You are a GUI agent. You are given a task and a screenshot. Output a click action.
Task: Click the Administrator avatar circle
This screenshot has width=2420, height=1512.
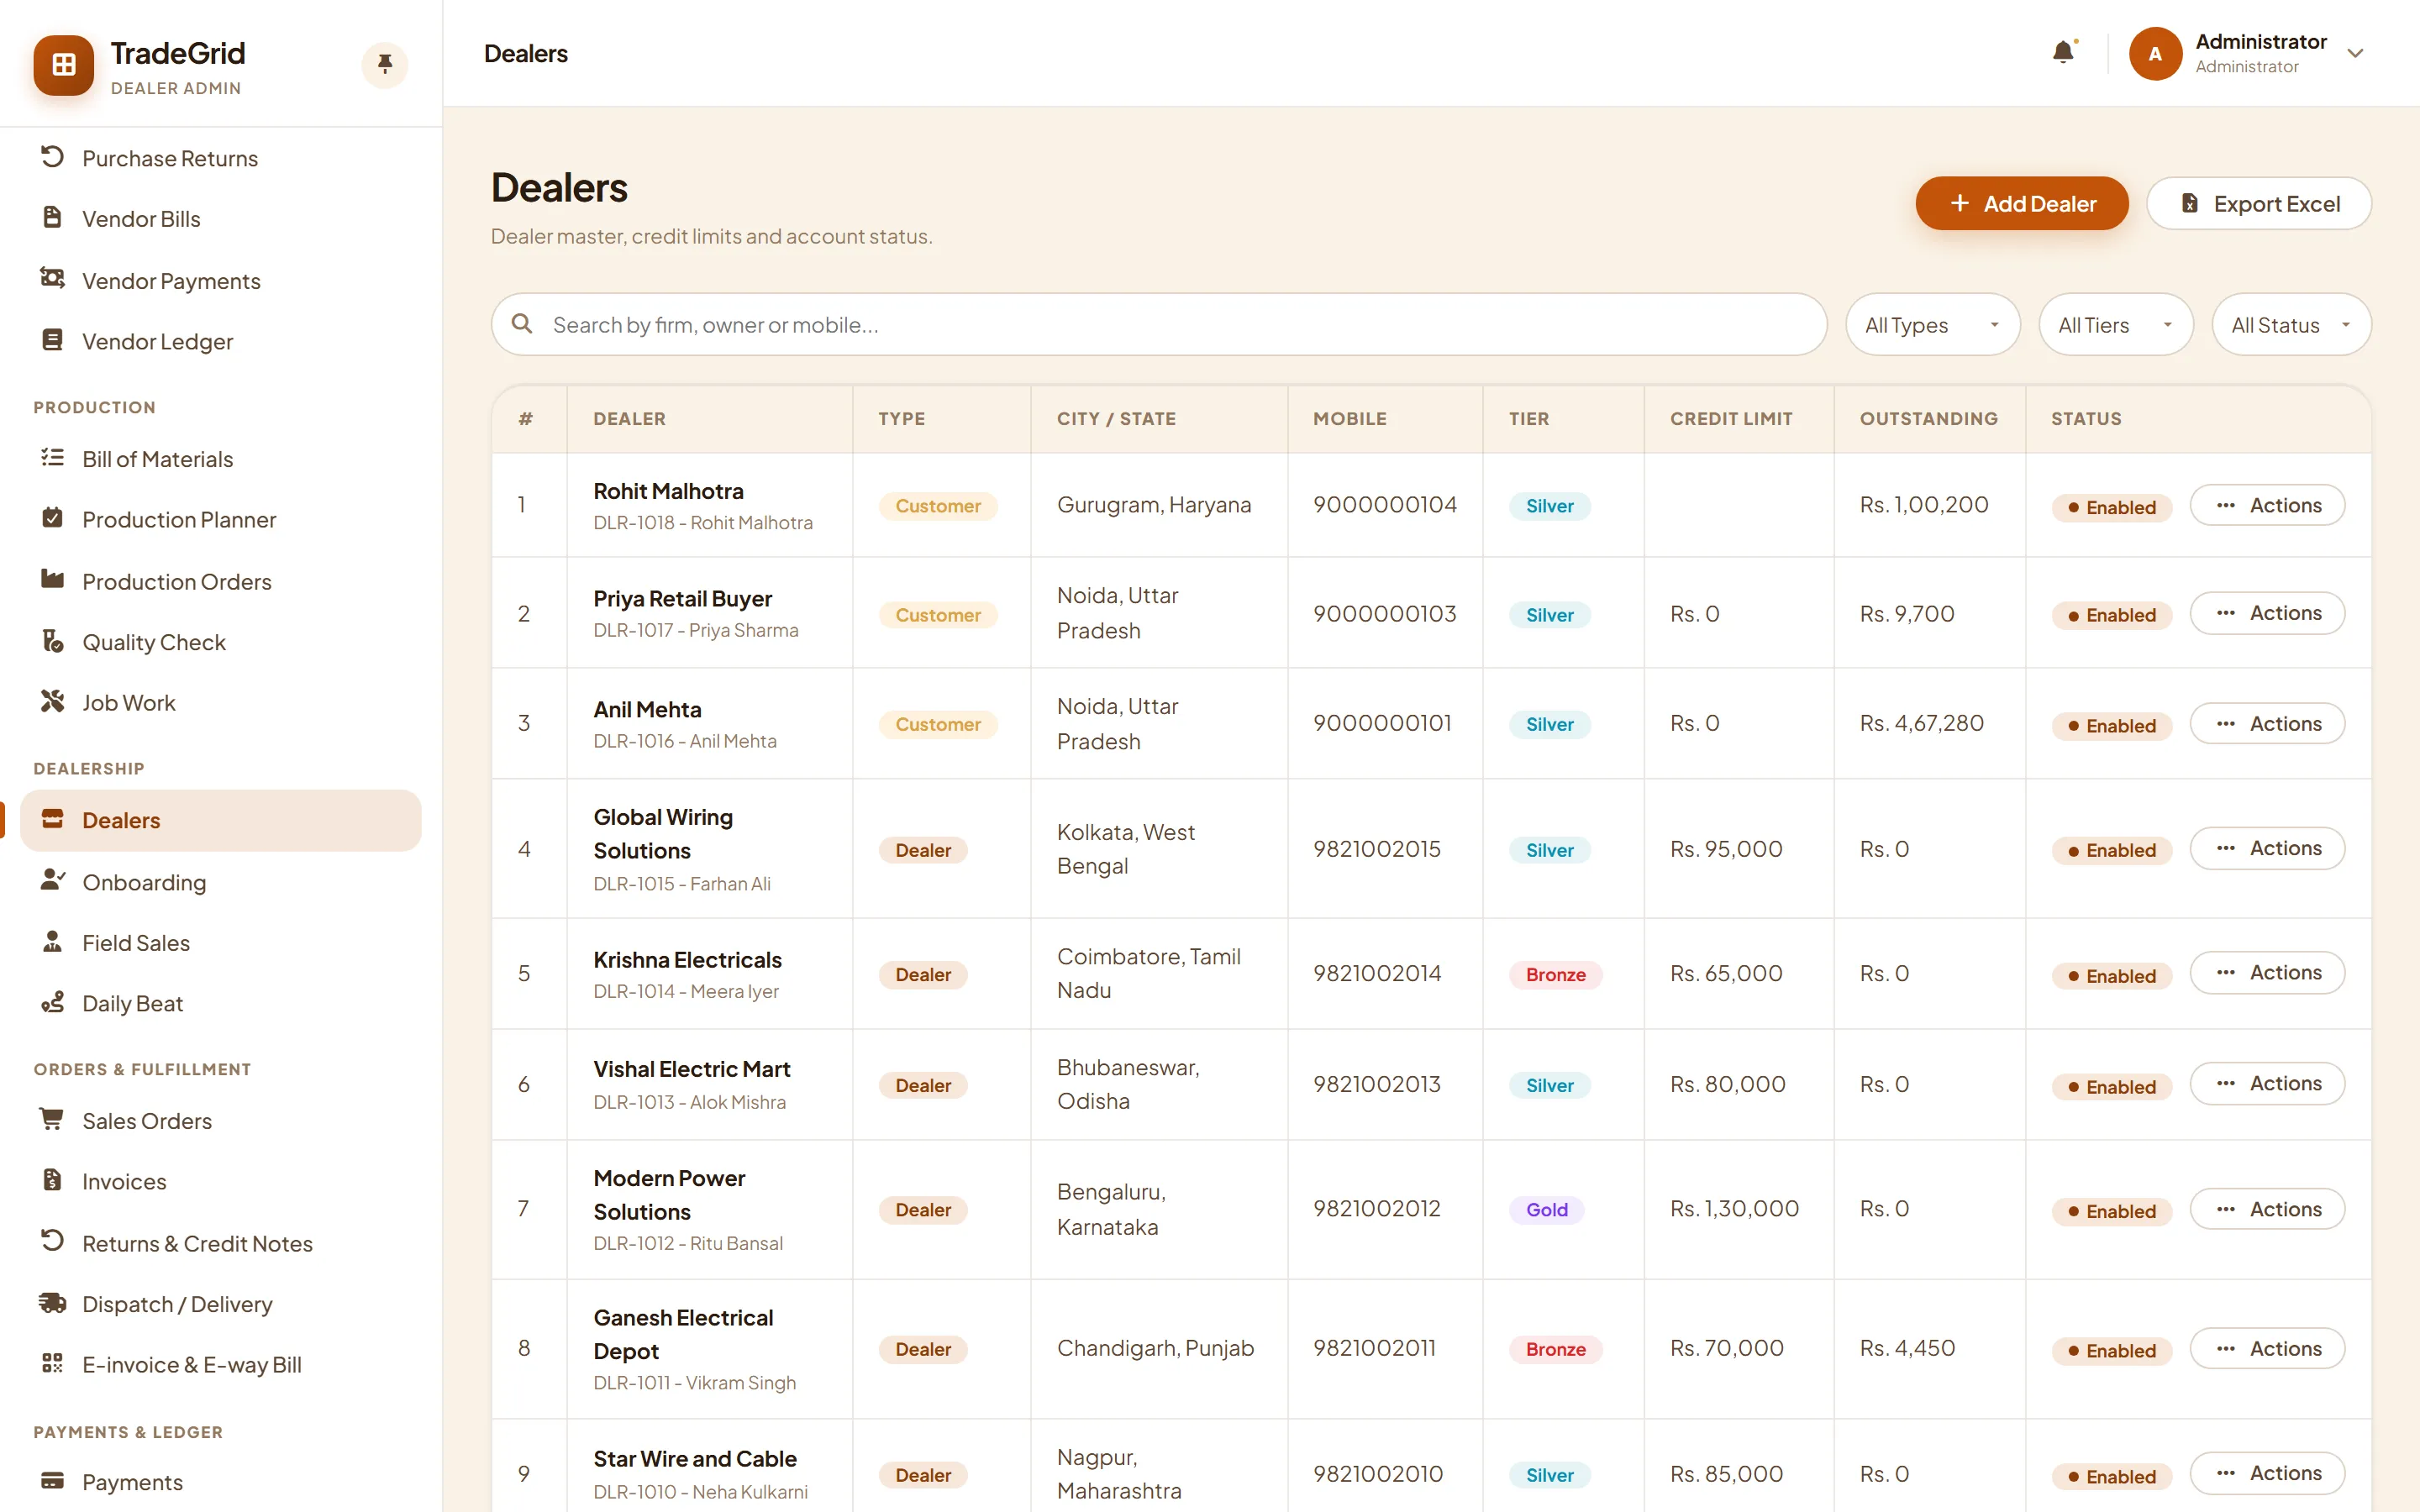(2155, 53)
